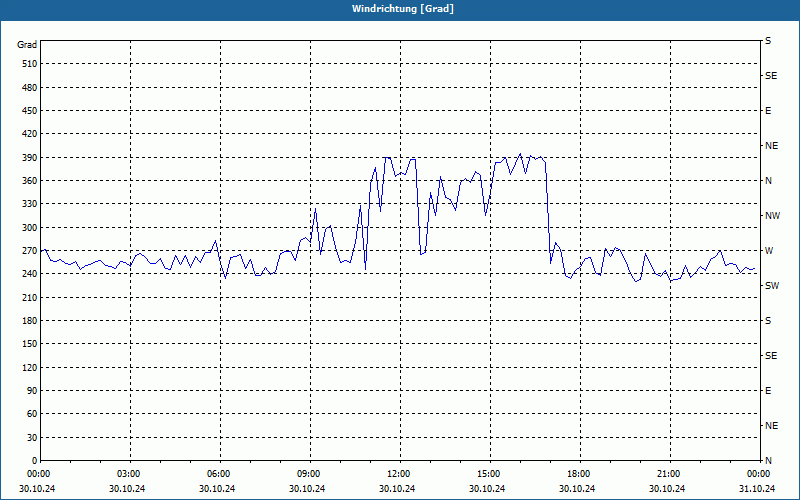
Task: Click the chart title 'Windrichtung [Grad]'
Action: coord(403,9)
